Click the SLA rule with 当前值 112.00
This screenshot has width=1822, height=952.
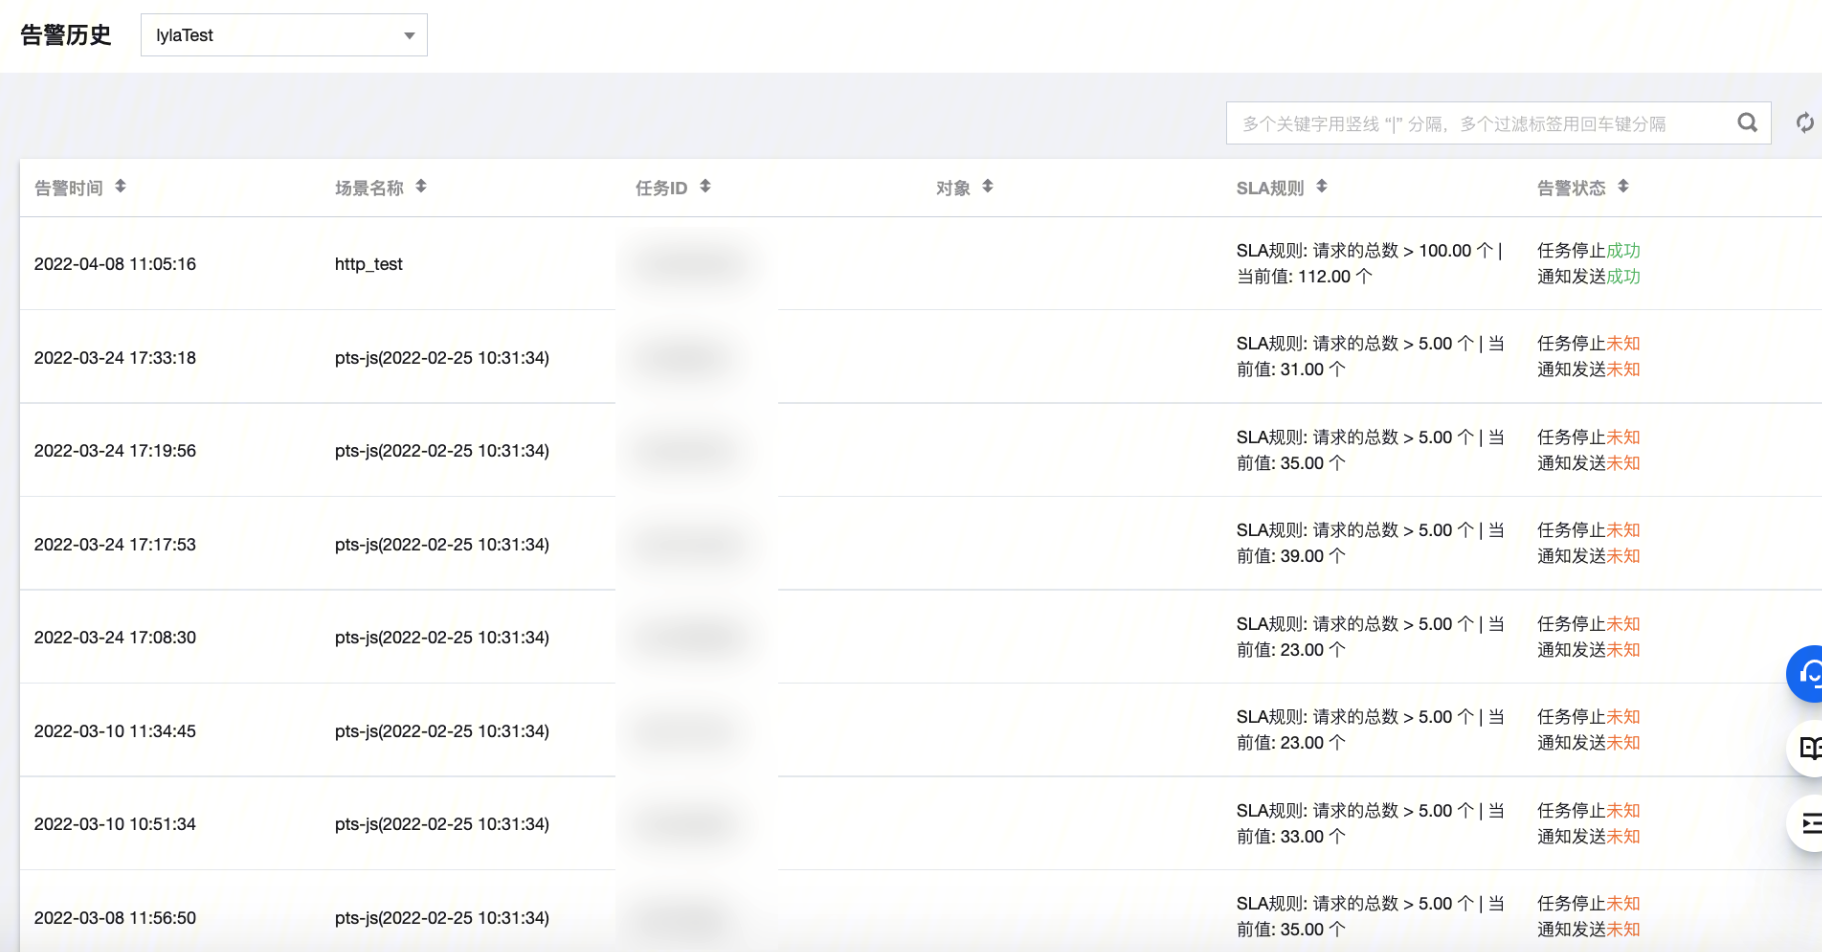[1370, 264]
